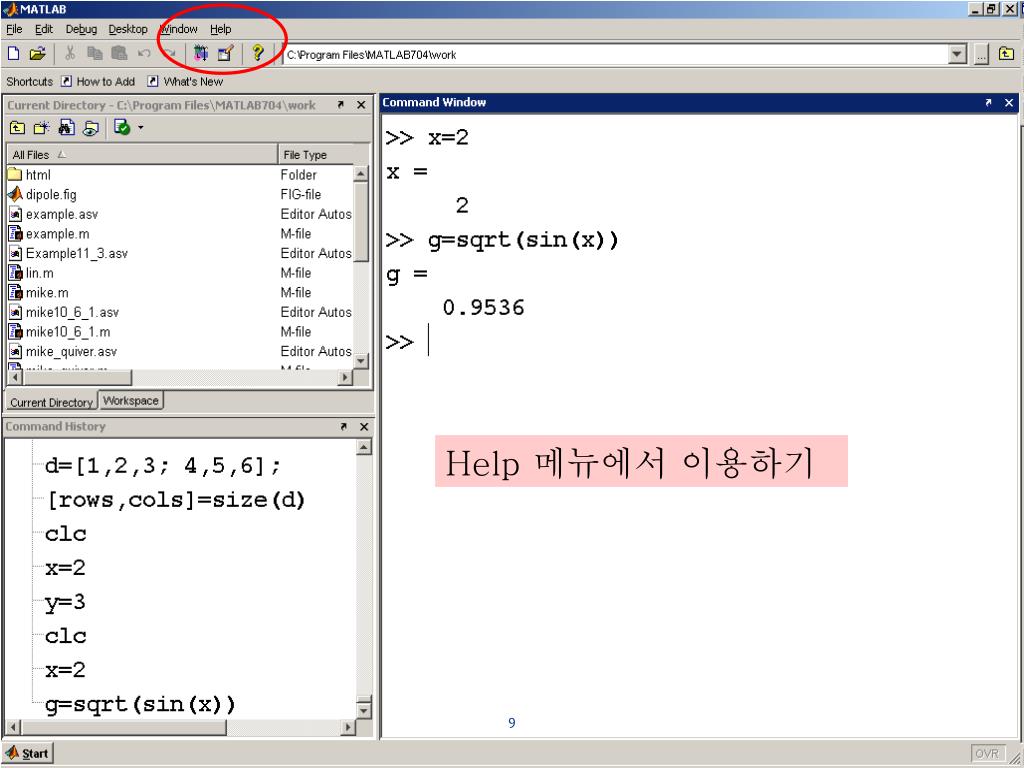Switch to the Workspace tab
The width and height of the screenshot is (1024, 768).
pos(131,401)
